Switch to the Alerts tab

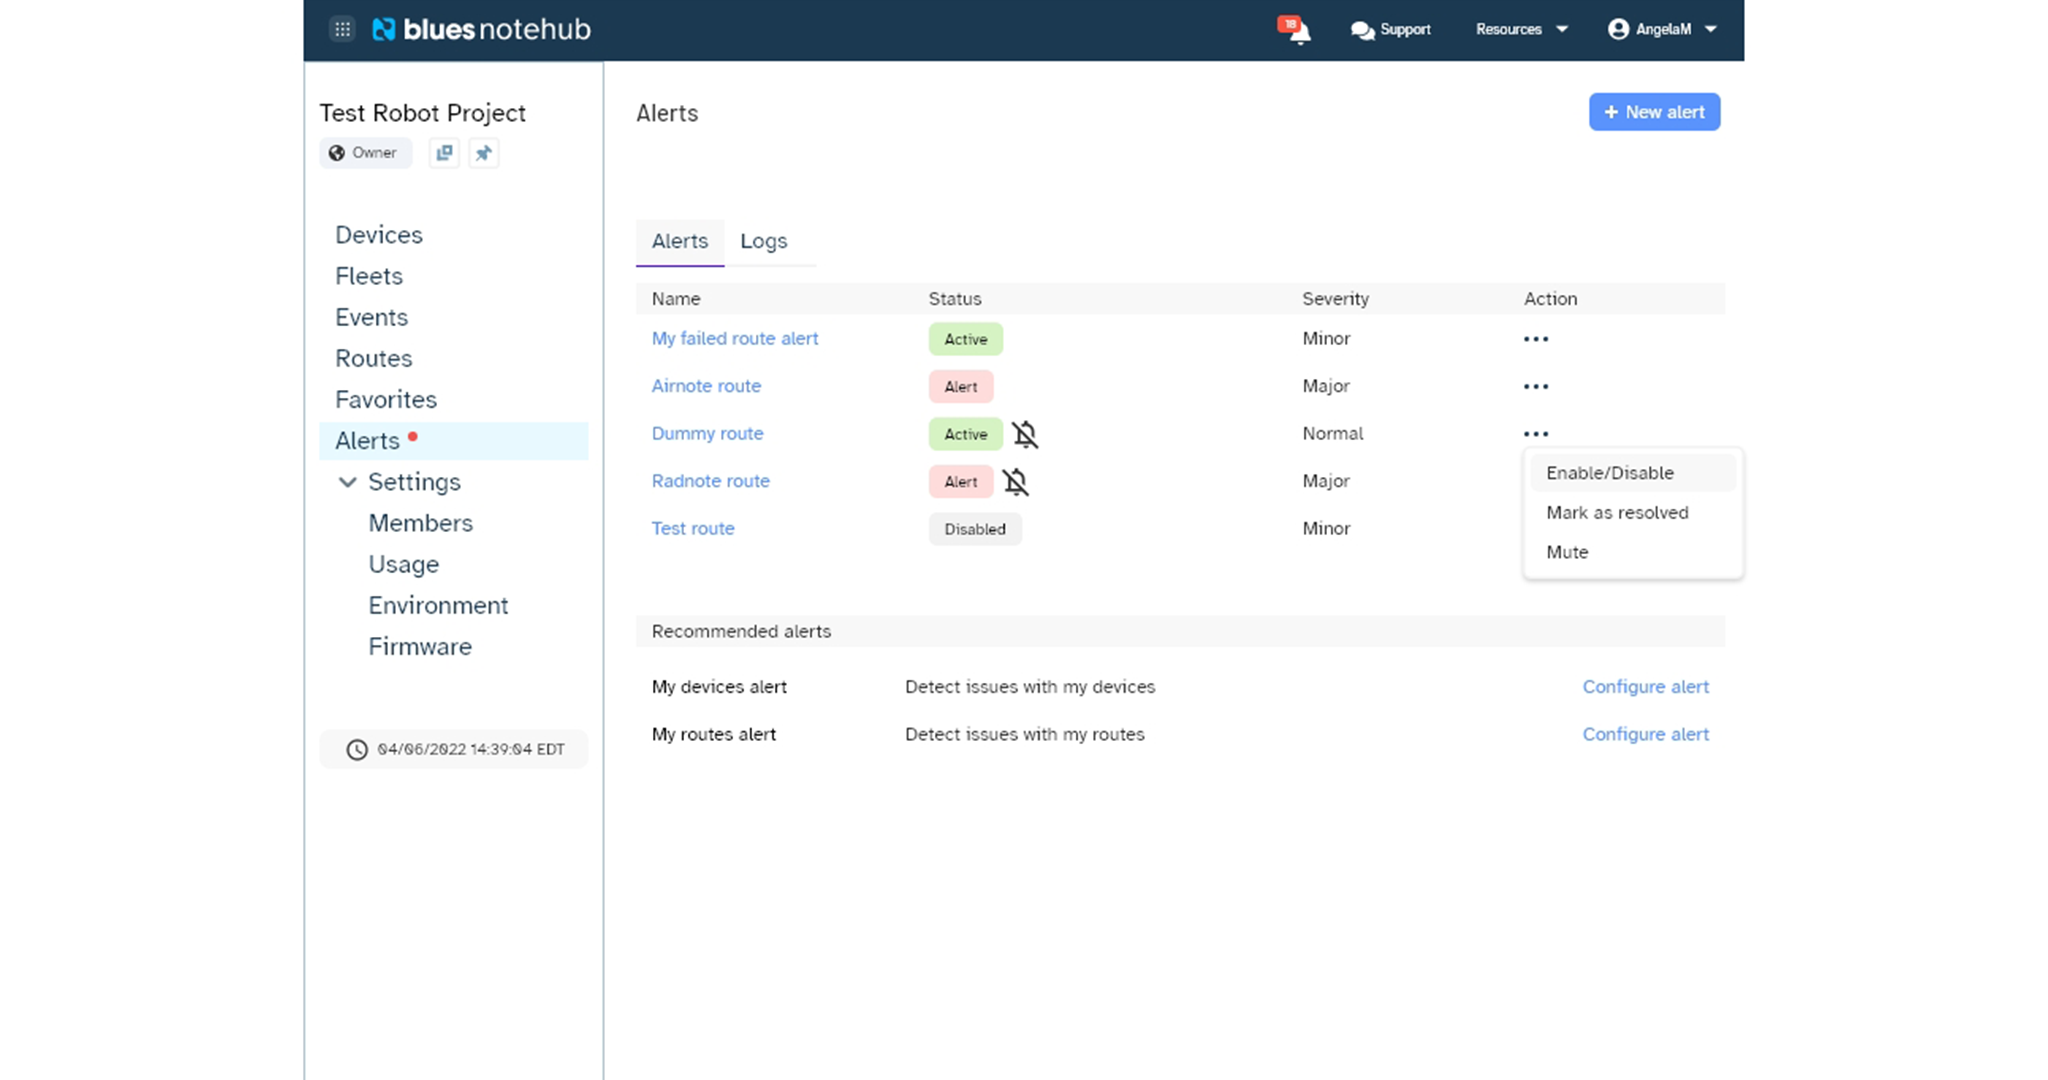pos(680,241)
